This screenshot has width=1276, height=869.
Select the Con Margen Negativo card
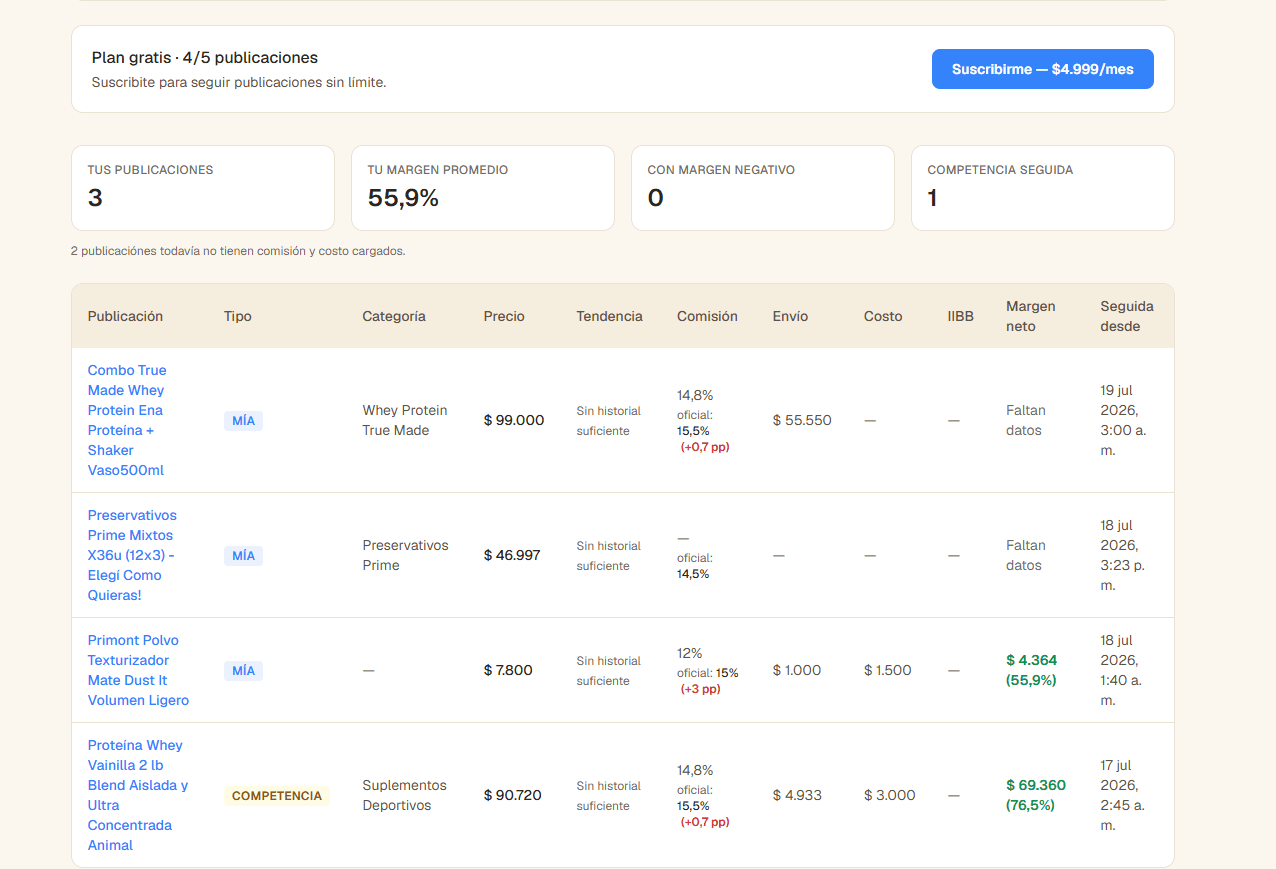click(x=763, y=188)
